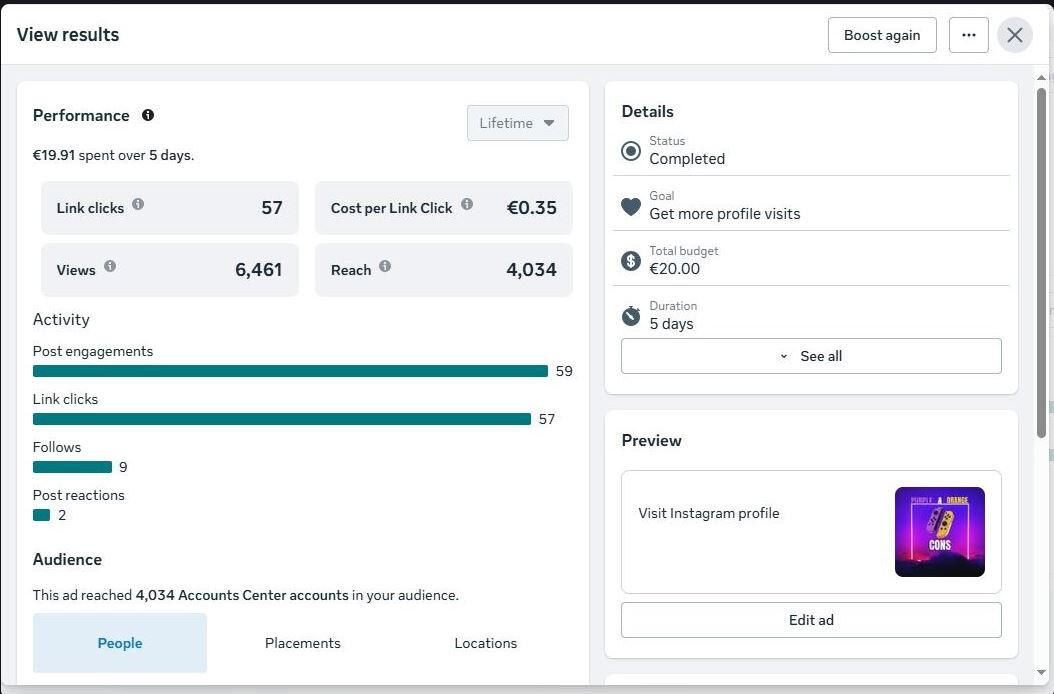Open the Locations audience tab
Viewport: 1054px width, 694px height.
point(486,643)
